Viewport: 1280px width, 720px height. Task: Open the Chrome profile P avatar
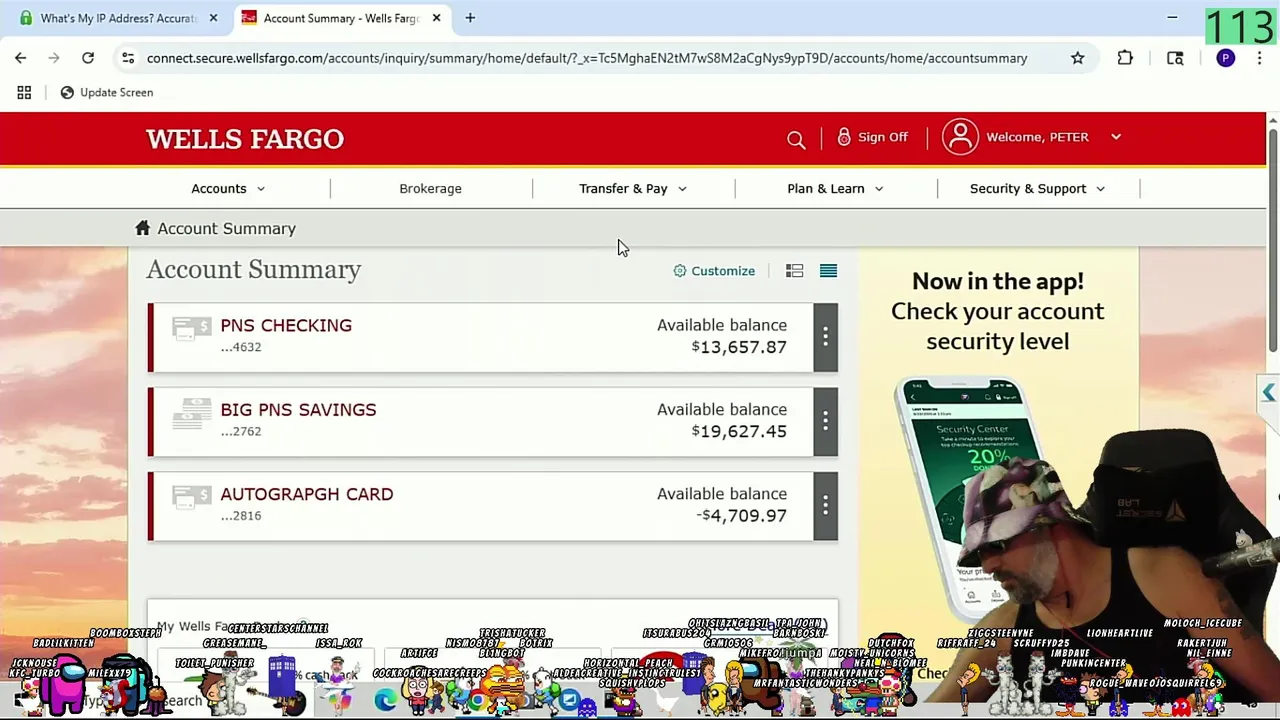(1225, 58)
